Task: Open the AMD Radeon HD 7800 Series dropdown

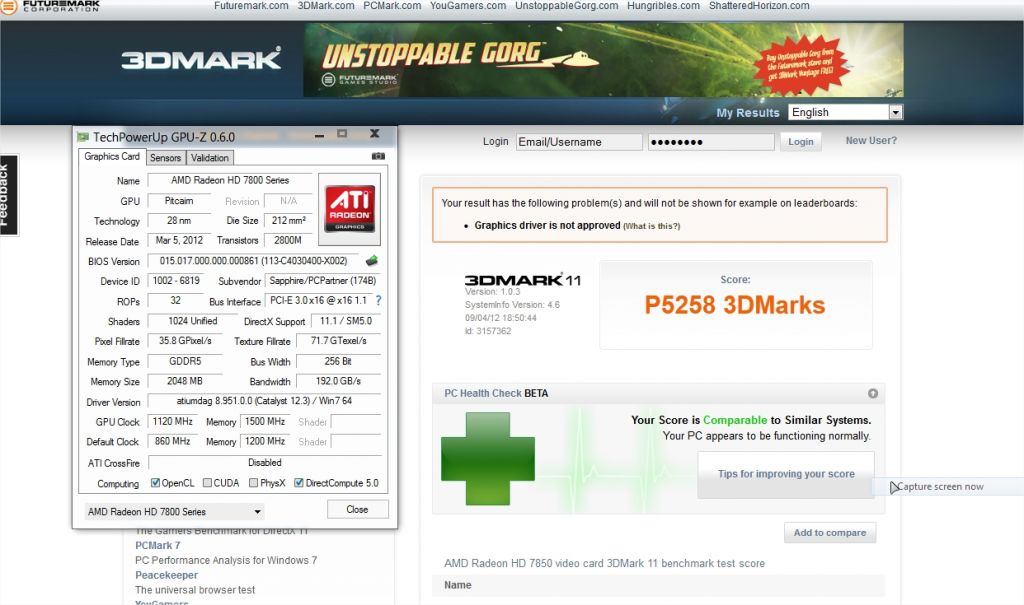Action: tap(174, 512)
